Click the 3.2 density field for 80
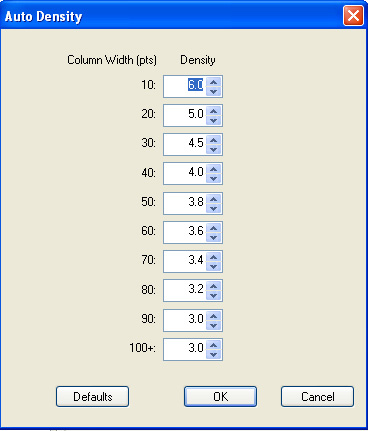This screenshot has height=431, width=368. (184, 291)
